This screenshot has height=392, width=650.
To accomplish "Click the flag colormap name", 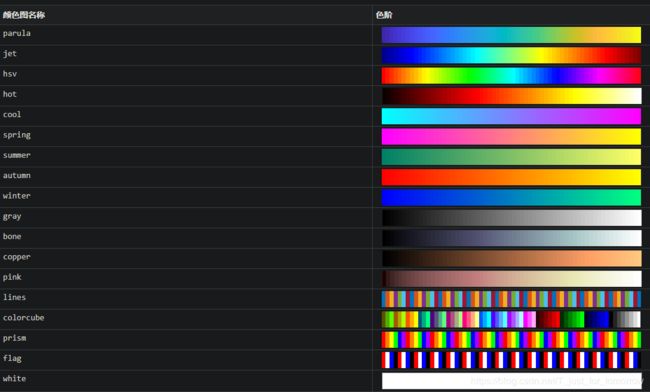I will (12, 358).
